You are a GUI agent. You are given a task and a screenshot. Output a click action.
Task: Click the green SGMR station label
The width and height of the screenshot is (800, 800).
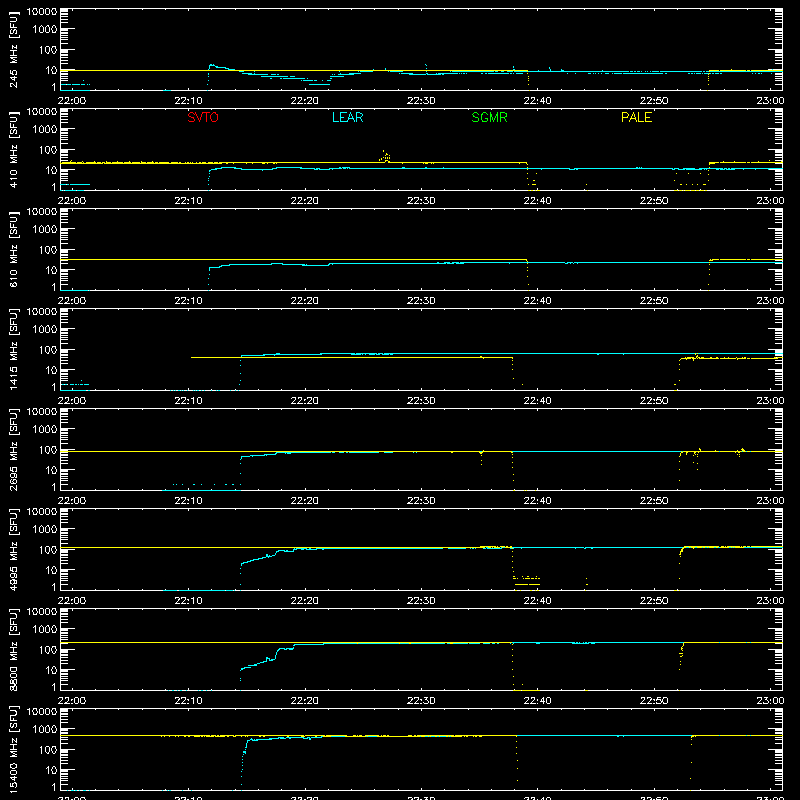pos(489,117)
